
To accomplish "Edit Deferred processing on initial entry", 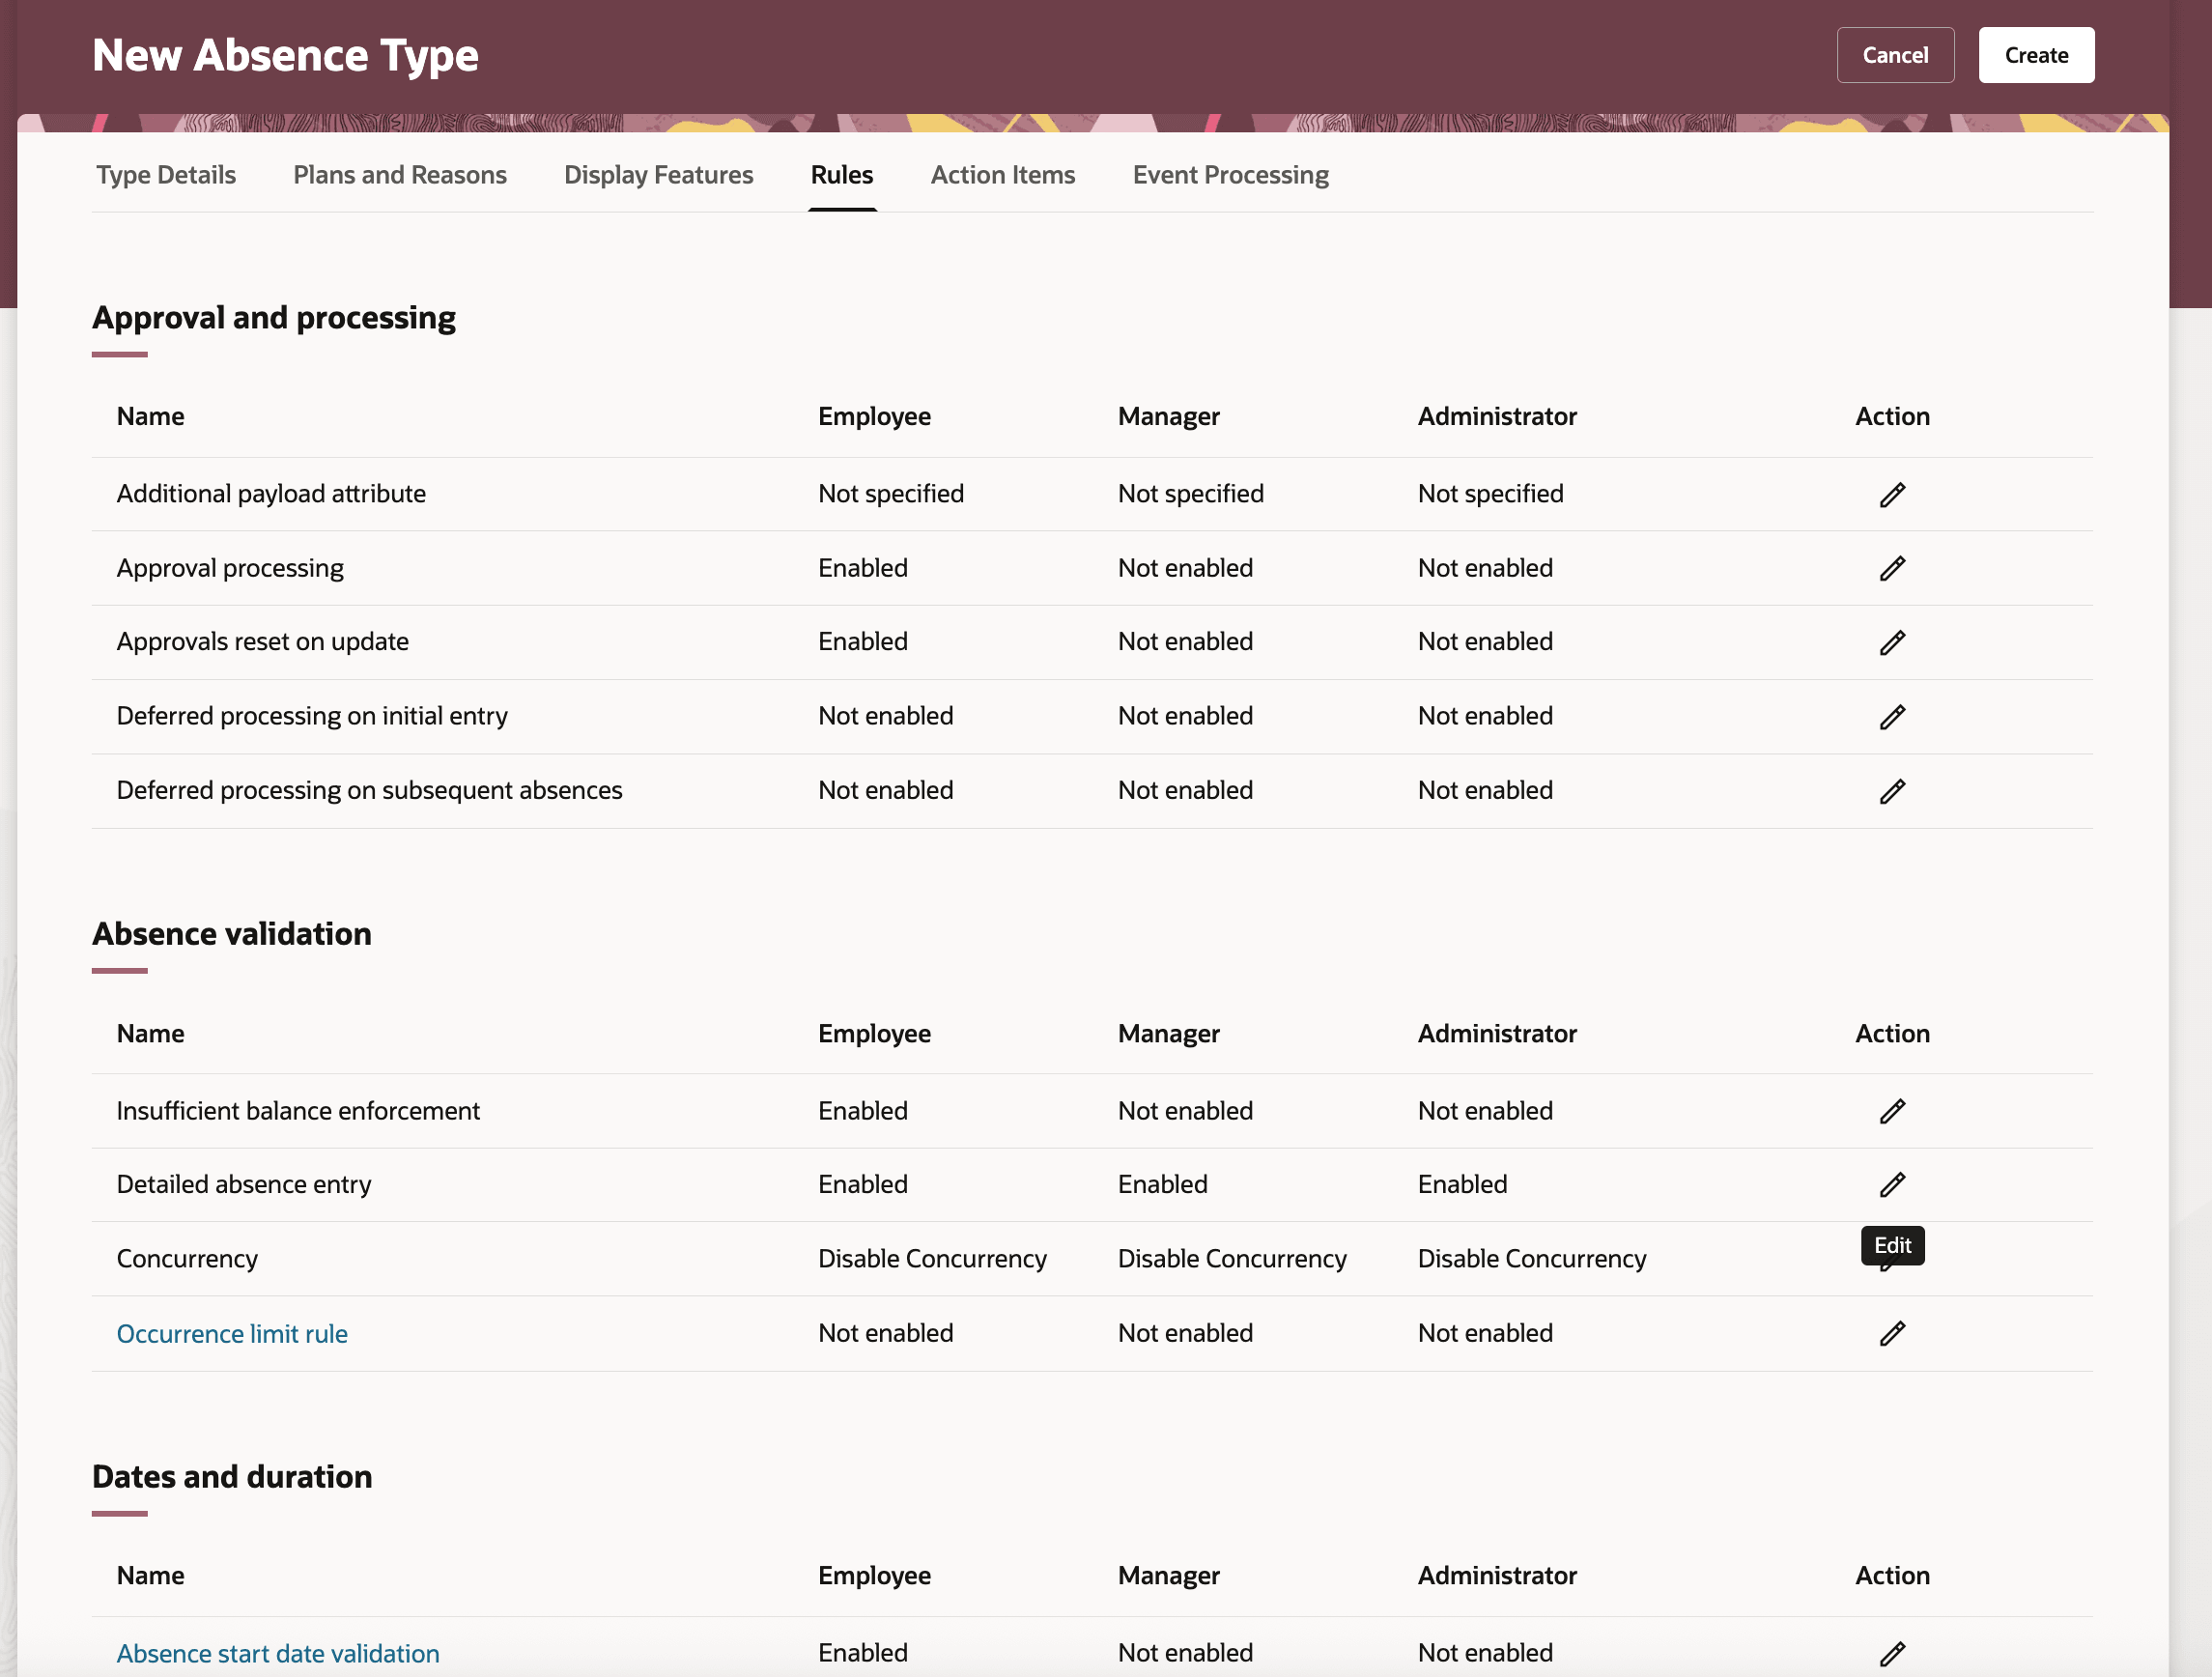I will (x=1892, y=716).
